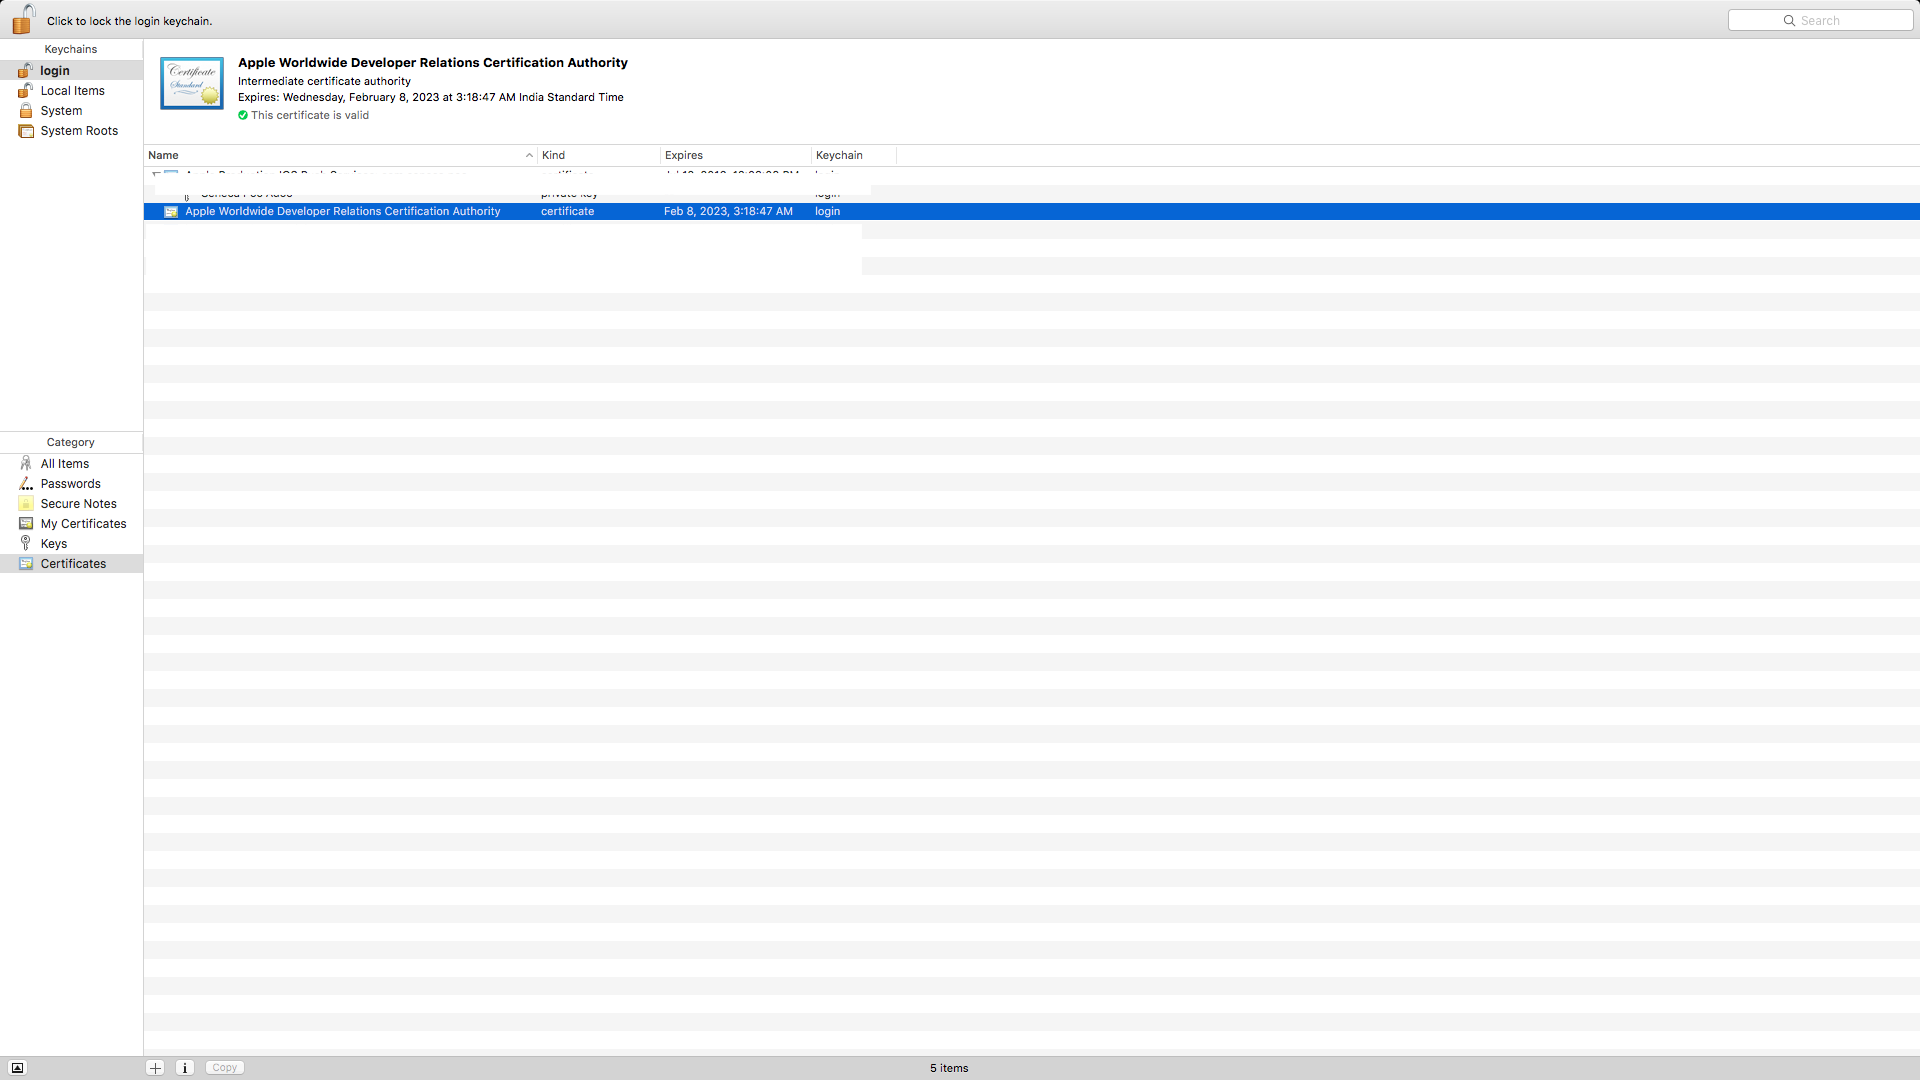Image resolution: width=1920 pixels, height=1080 pixels.
Task: Click the lock icon to lock the keychain
Action: coord(22,19)
